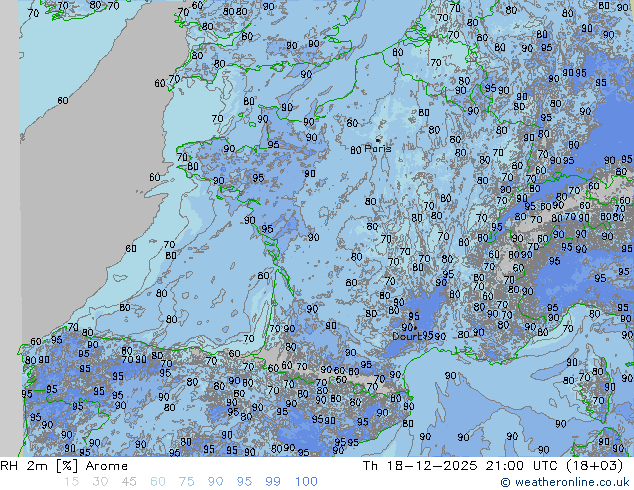Click legend value 60
634x490 pixels.
click(158, 482)
